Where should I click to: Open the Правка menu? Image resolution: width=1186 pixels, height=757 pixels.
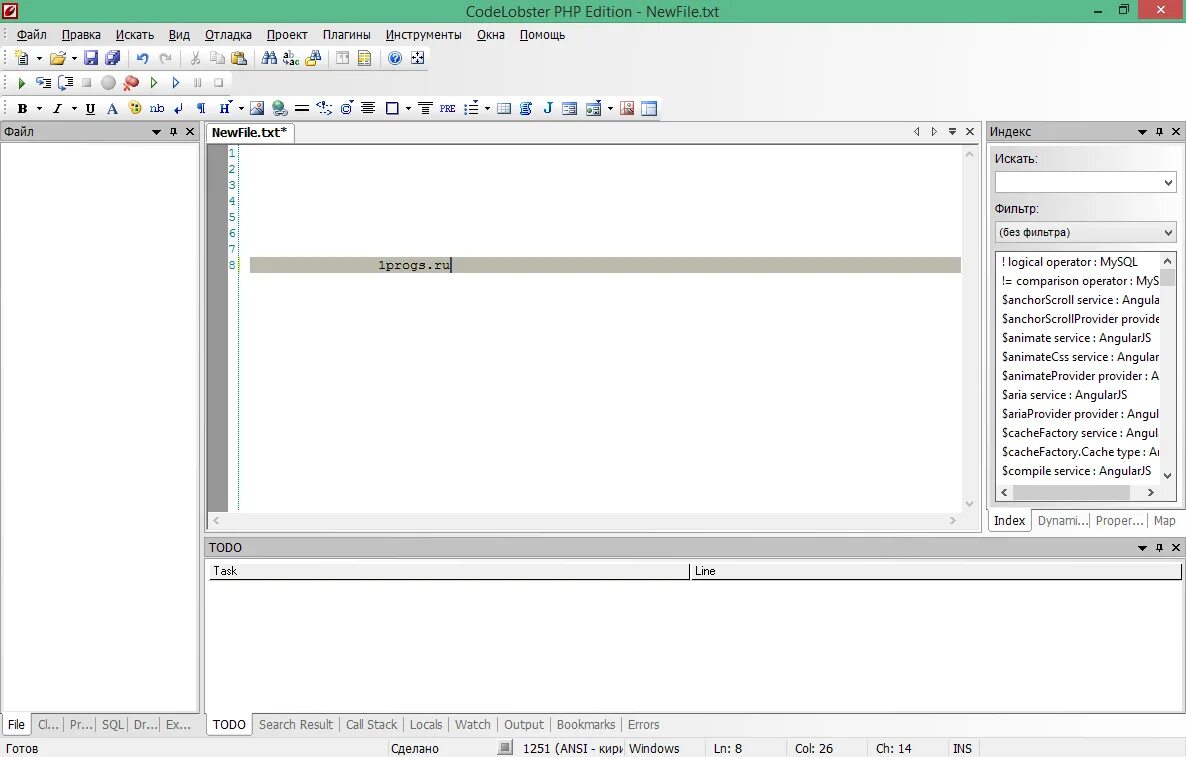[x=81, y=35]
